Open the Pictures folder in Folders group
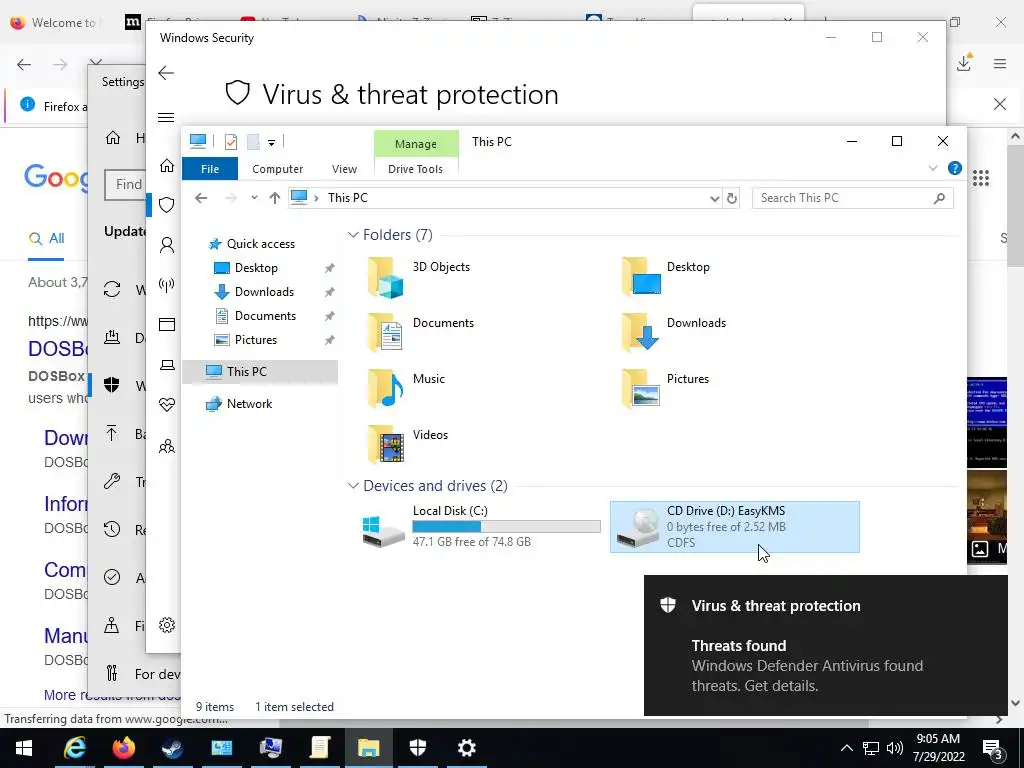Screen dimensions: 1024x768 pos(664,389)
